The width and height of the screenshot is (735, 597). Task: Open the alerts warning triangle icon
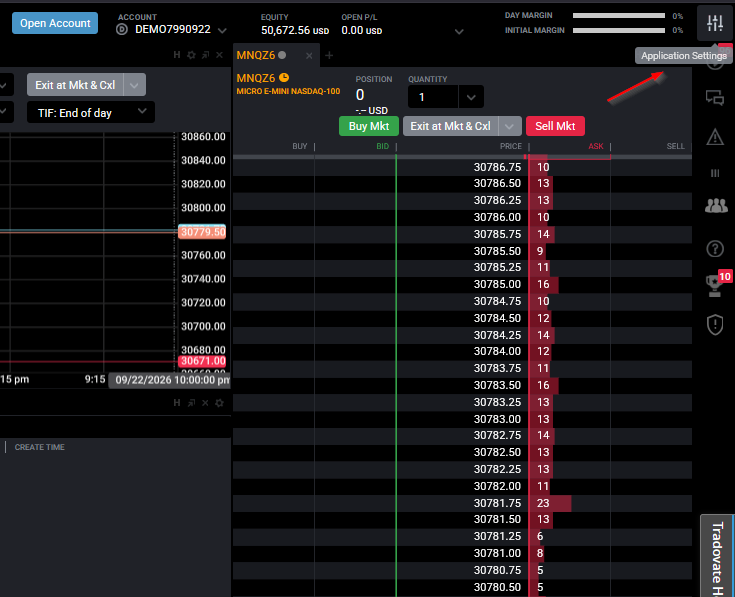(715, 137)
